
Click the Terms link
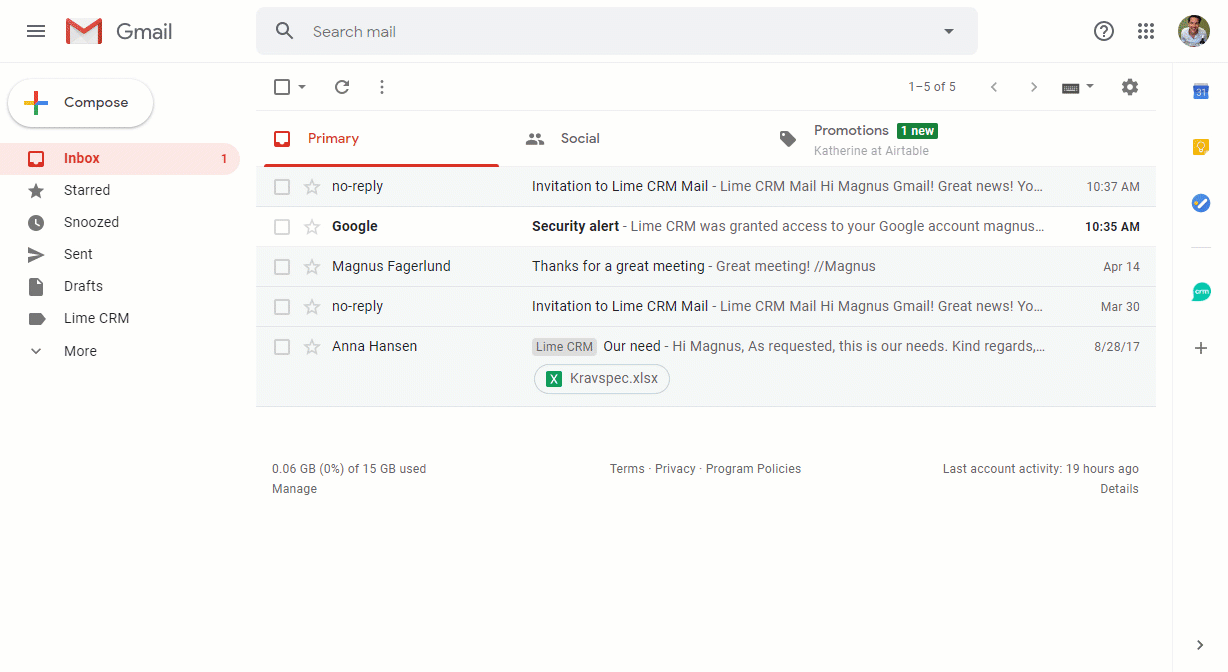(627, 469)
